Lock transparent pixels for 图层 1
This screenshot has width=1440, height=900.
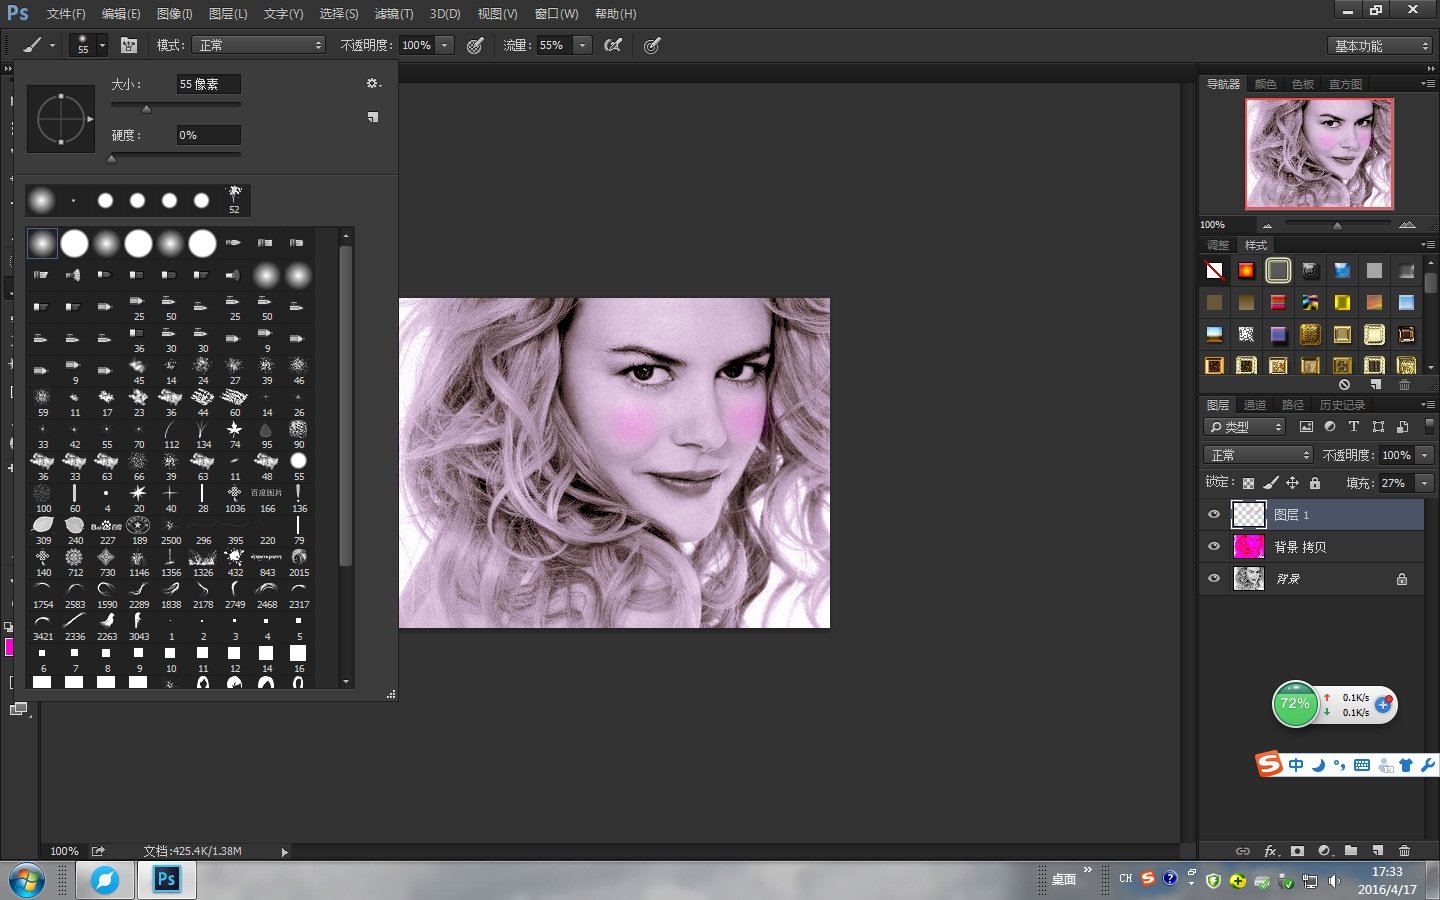1247,482
